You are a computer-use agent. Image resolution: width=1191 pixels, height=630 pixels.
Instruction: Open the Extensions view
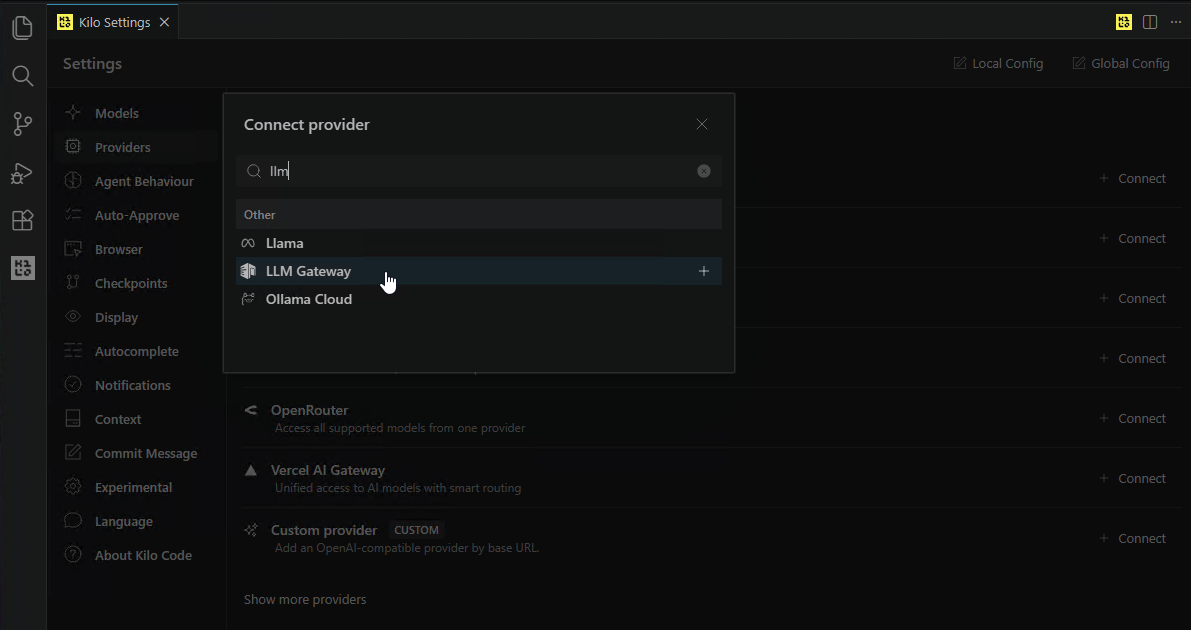tap(23, 220)
